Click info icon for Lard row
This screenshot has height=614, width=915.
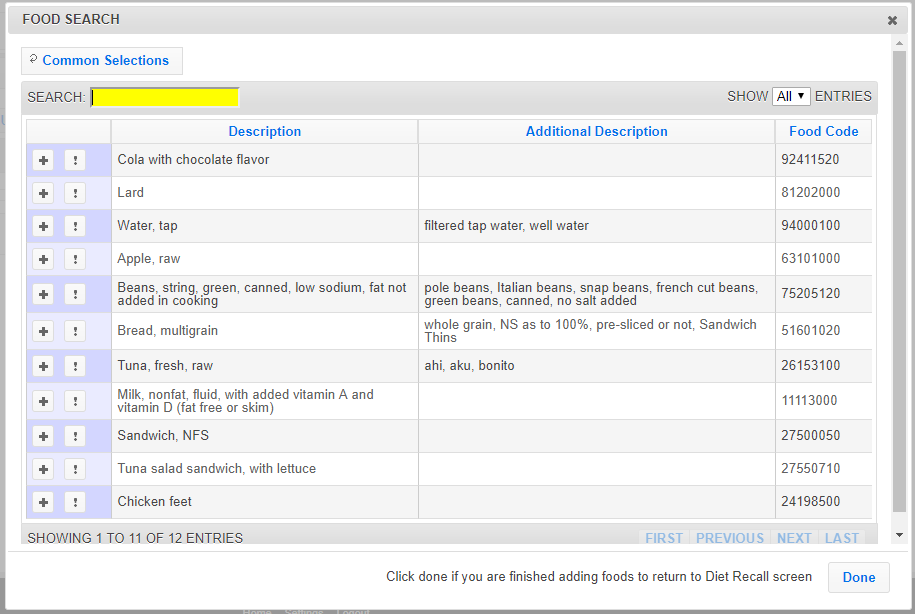click(x=75, y=193)
